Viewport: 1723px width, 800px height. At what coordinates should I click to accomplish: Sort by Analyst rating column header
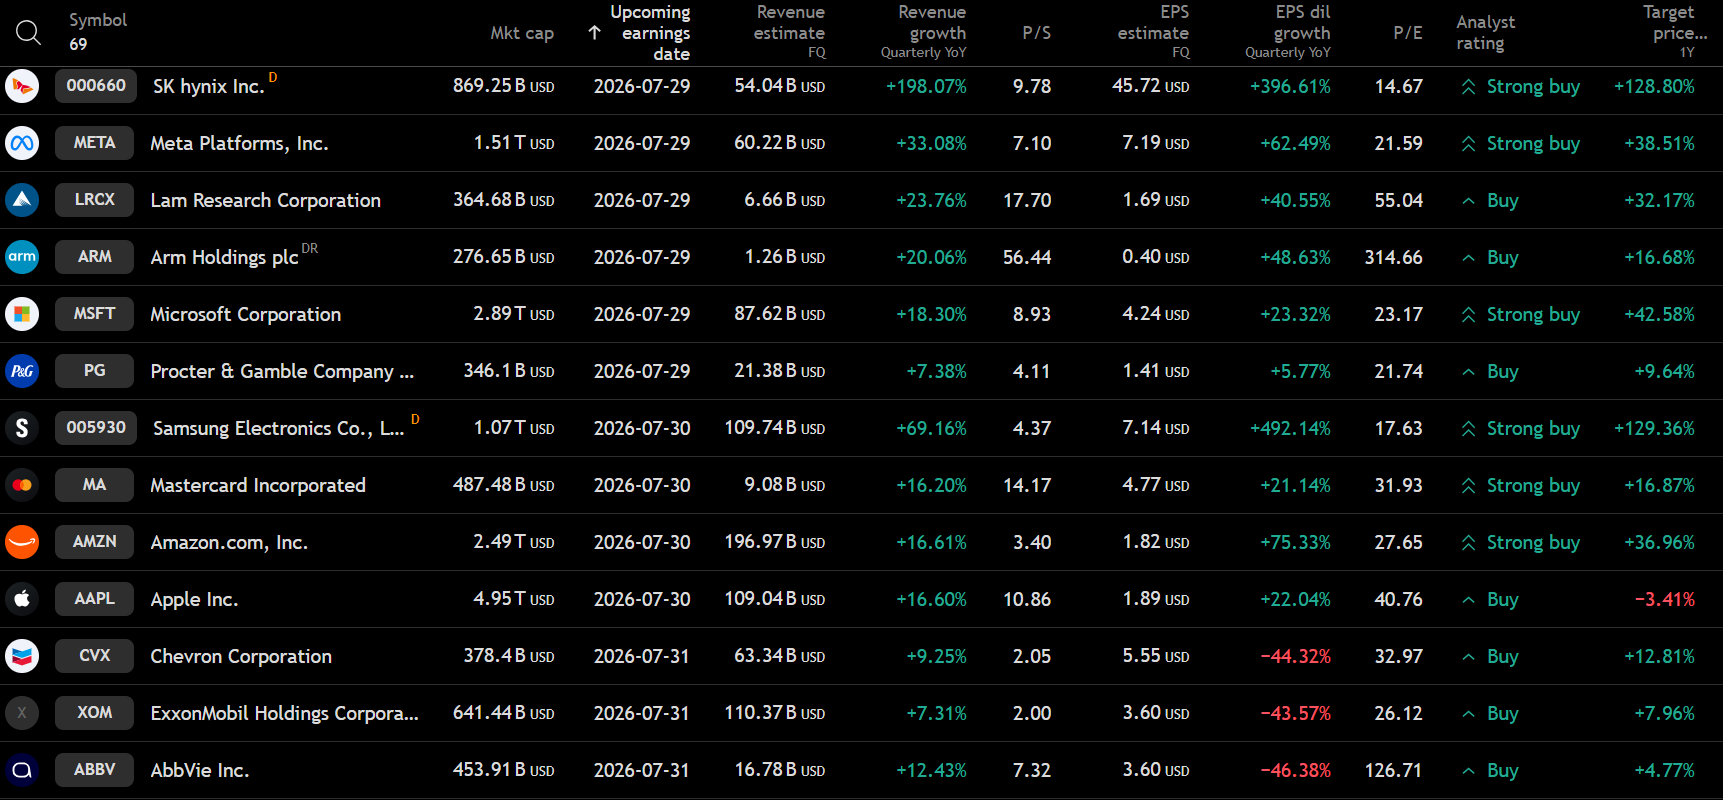click(1486, 33)
